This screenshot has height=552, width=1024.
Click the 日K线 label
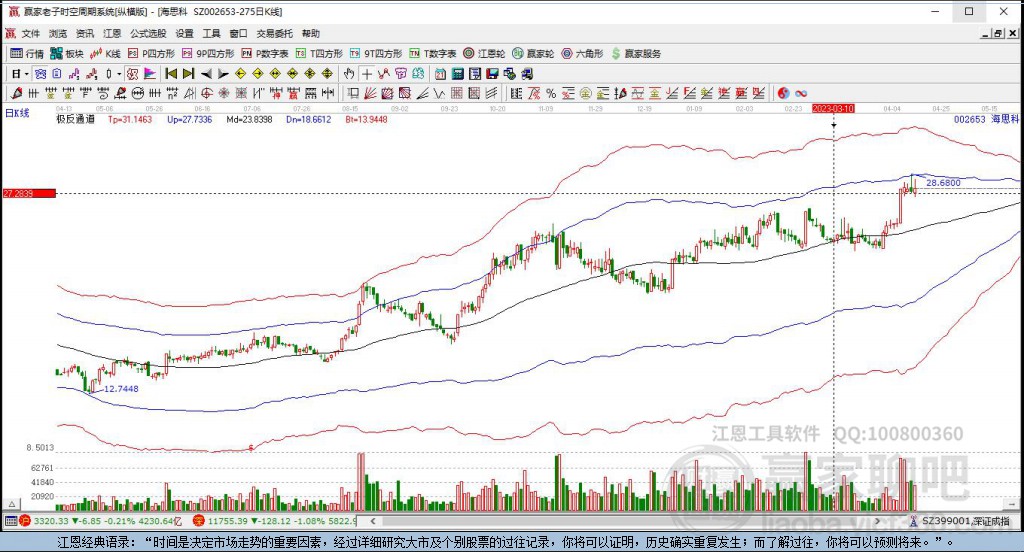coord(18,113)
